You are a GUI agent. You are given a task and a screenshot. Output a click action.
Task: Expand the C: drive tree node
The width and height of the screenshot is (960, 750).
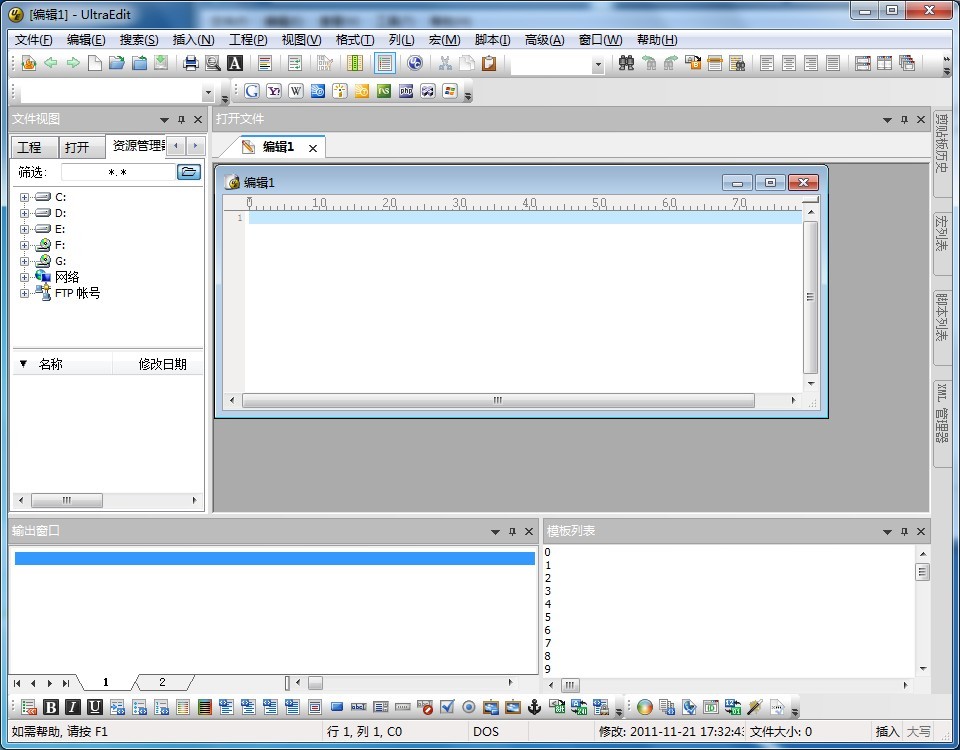tap(25, 197)
